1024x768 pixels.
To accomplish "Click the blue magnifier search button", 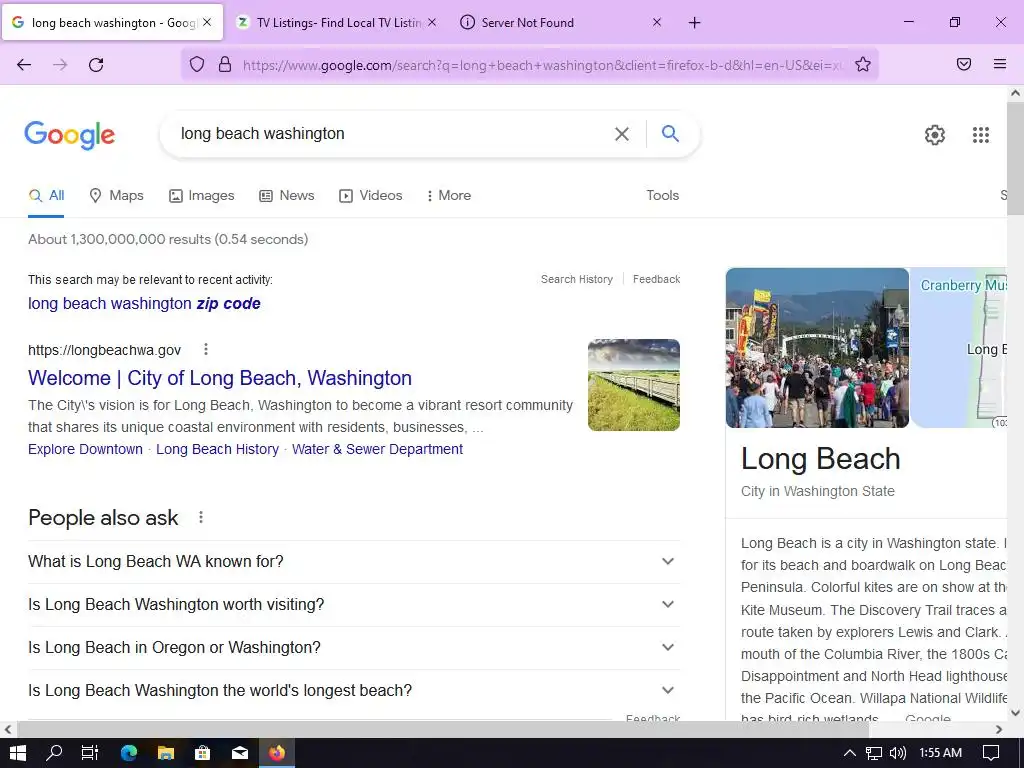I will click(670, 133).
